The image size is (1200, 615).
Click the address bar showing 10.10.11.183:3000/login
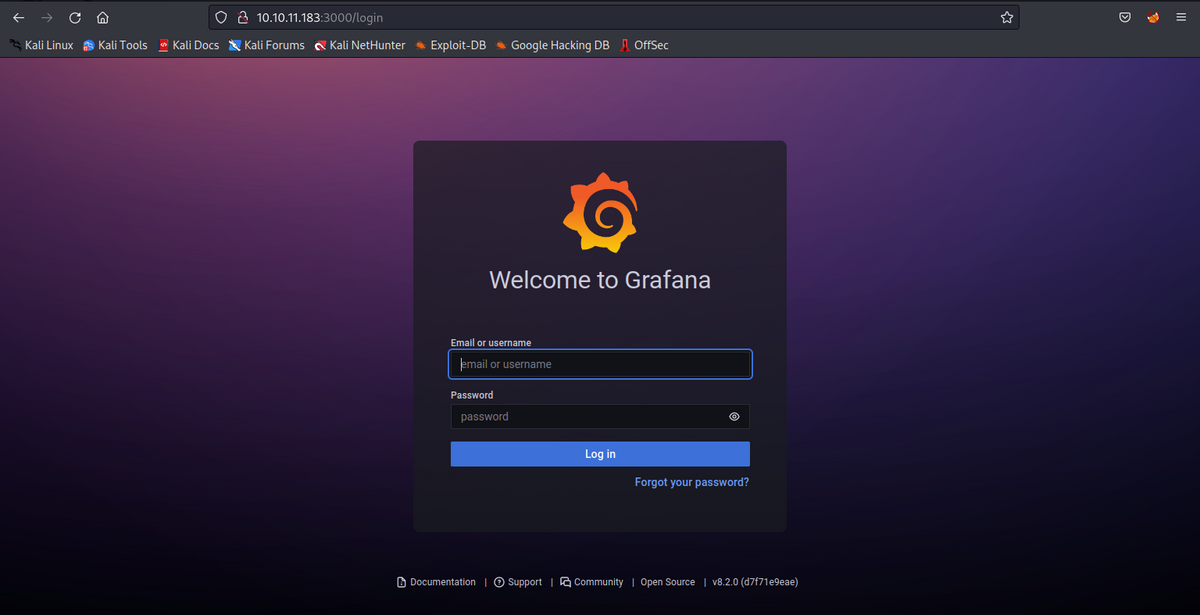(x=614, y=18)
